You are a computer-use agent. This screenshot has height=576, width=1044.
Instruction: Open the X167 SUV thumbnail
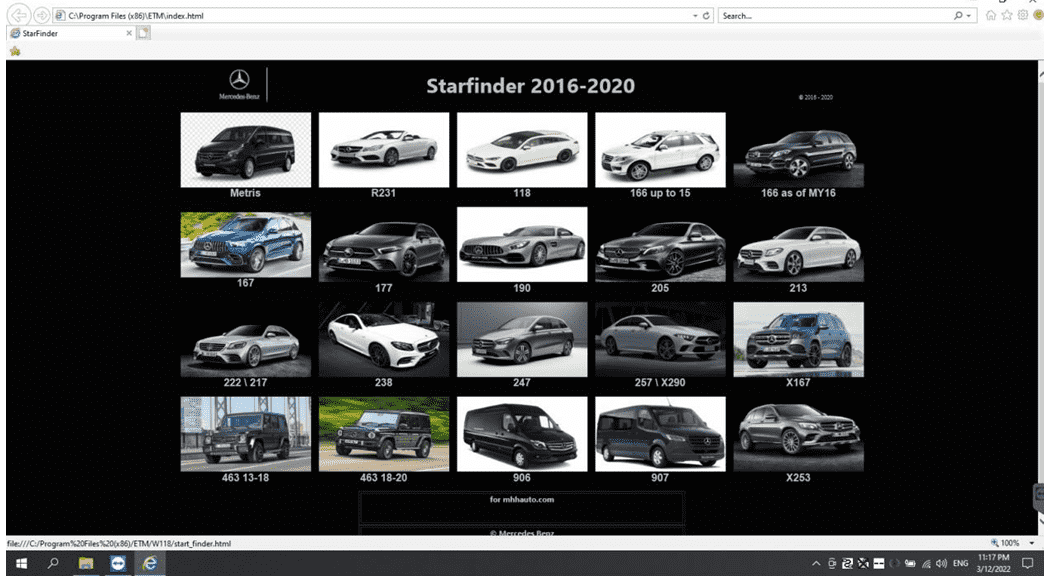click(x=798, y=340)
